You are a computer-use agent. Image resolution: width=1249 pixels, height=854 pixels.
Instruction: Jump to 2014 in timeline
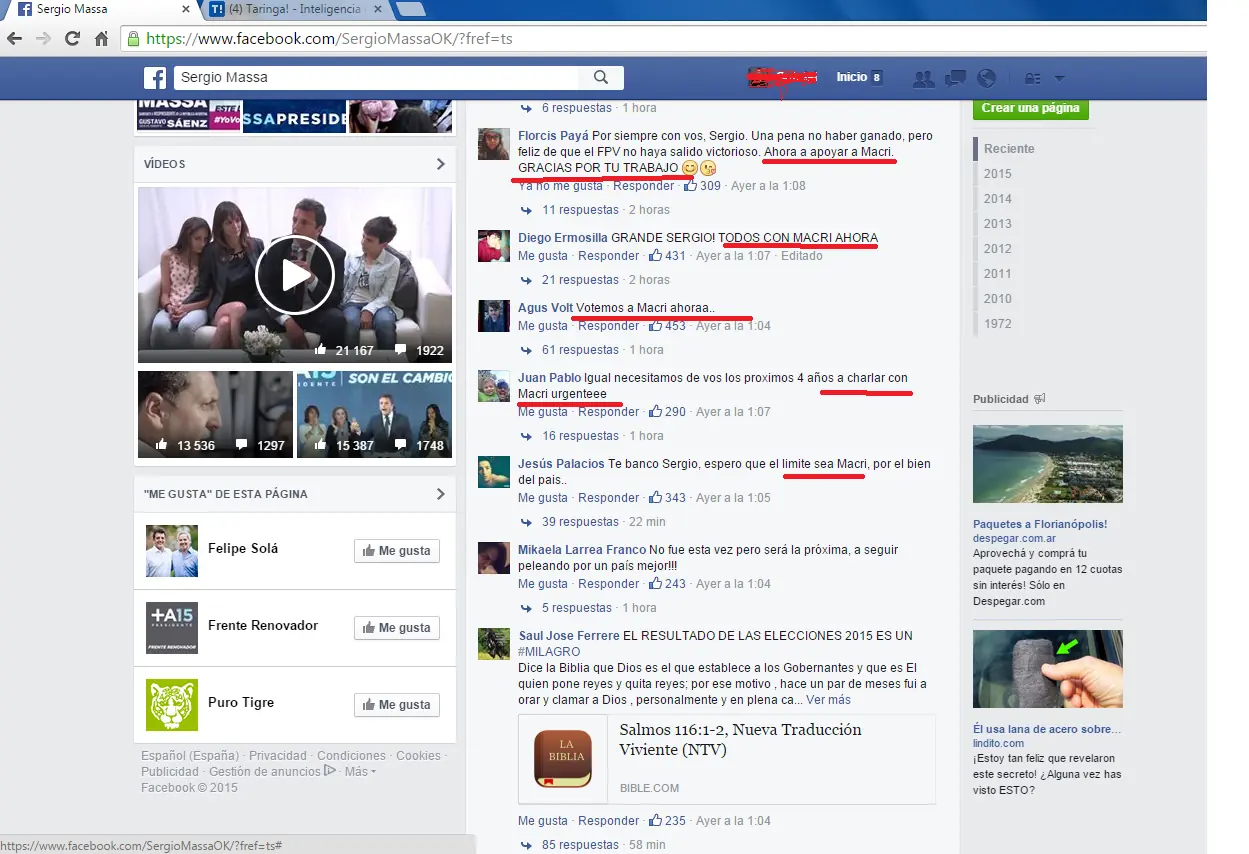click(997, 199)
